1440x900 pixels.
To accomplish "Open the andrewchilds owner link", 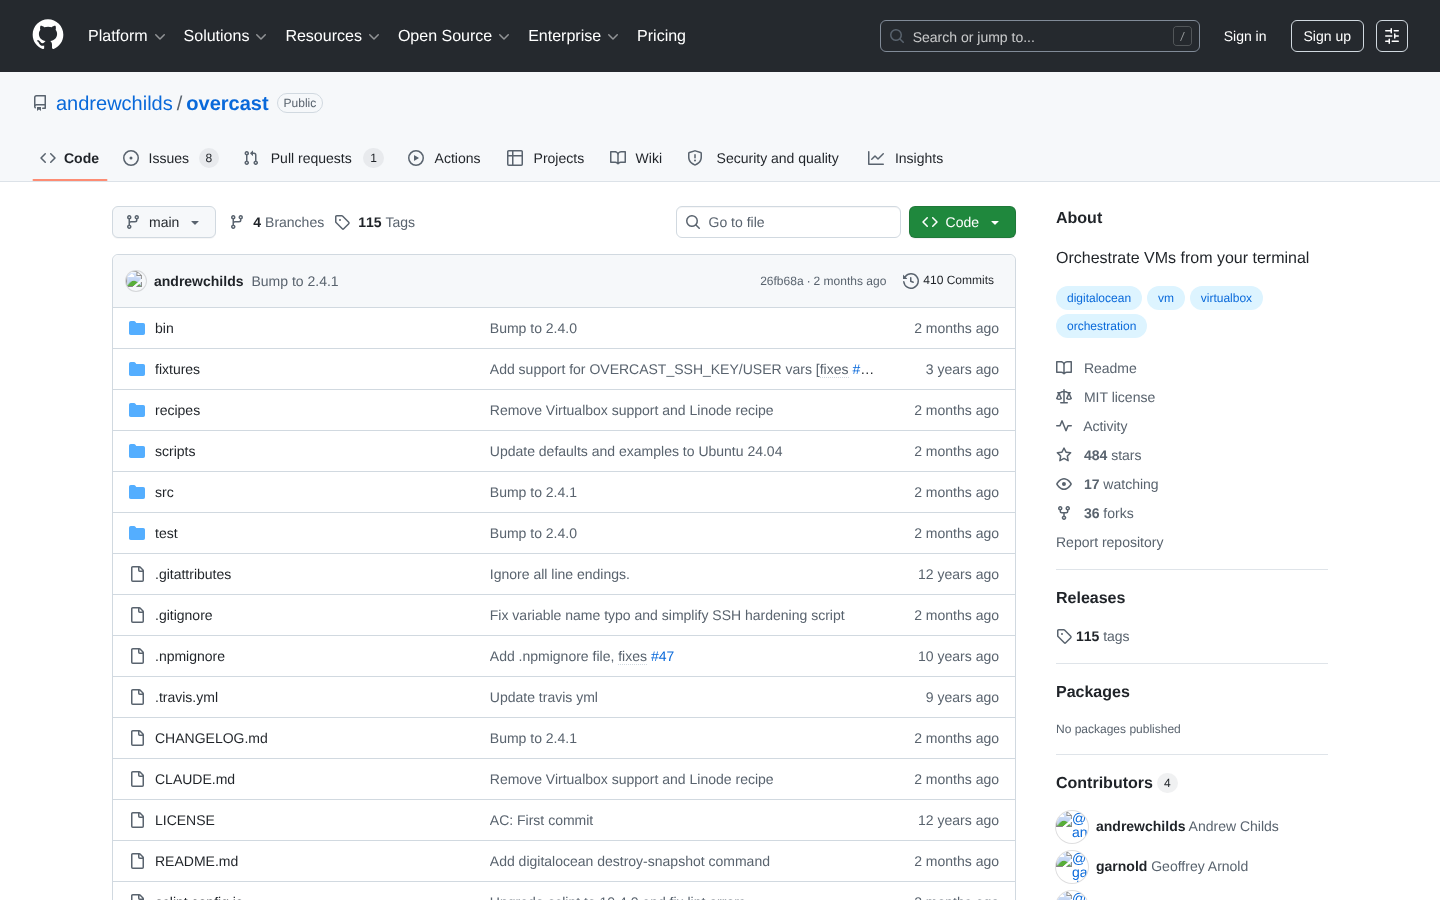I will click(x=114, y=103).
